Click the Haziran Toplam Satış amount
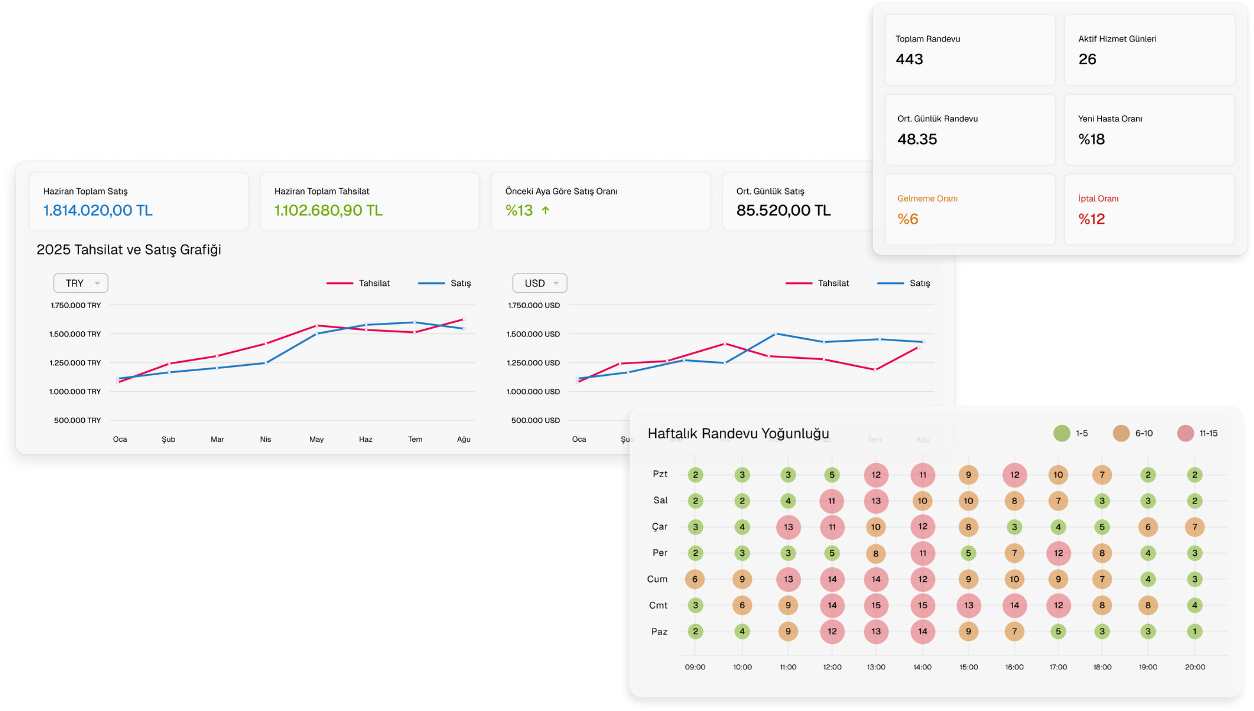The height and width of the screenshot is (711, 1254). 98,211
